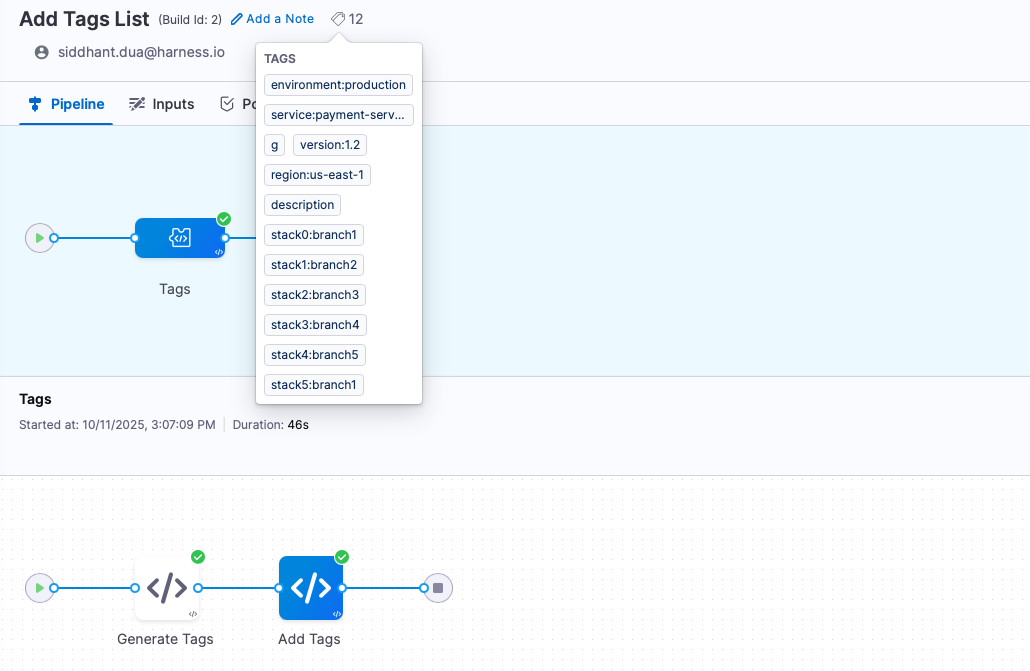The height and width of the screenshot is (671, 1030).
Task: Click the region:us-east-1 tag
Action: point(317,175)
